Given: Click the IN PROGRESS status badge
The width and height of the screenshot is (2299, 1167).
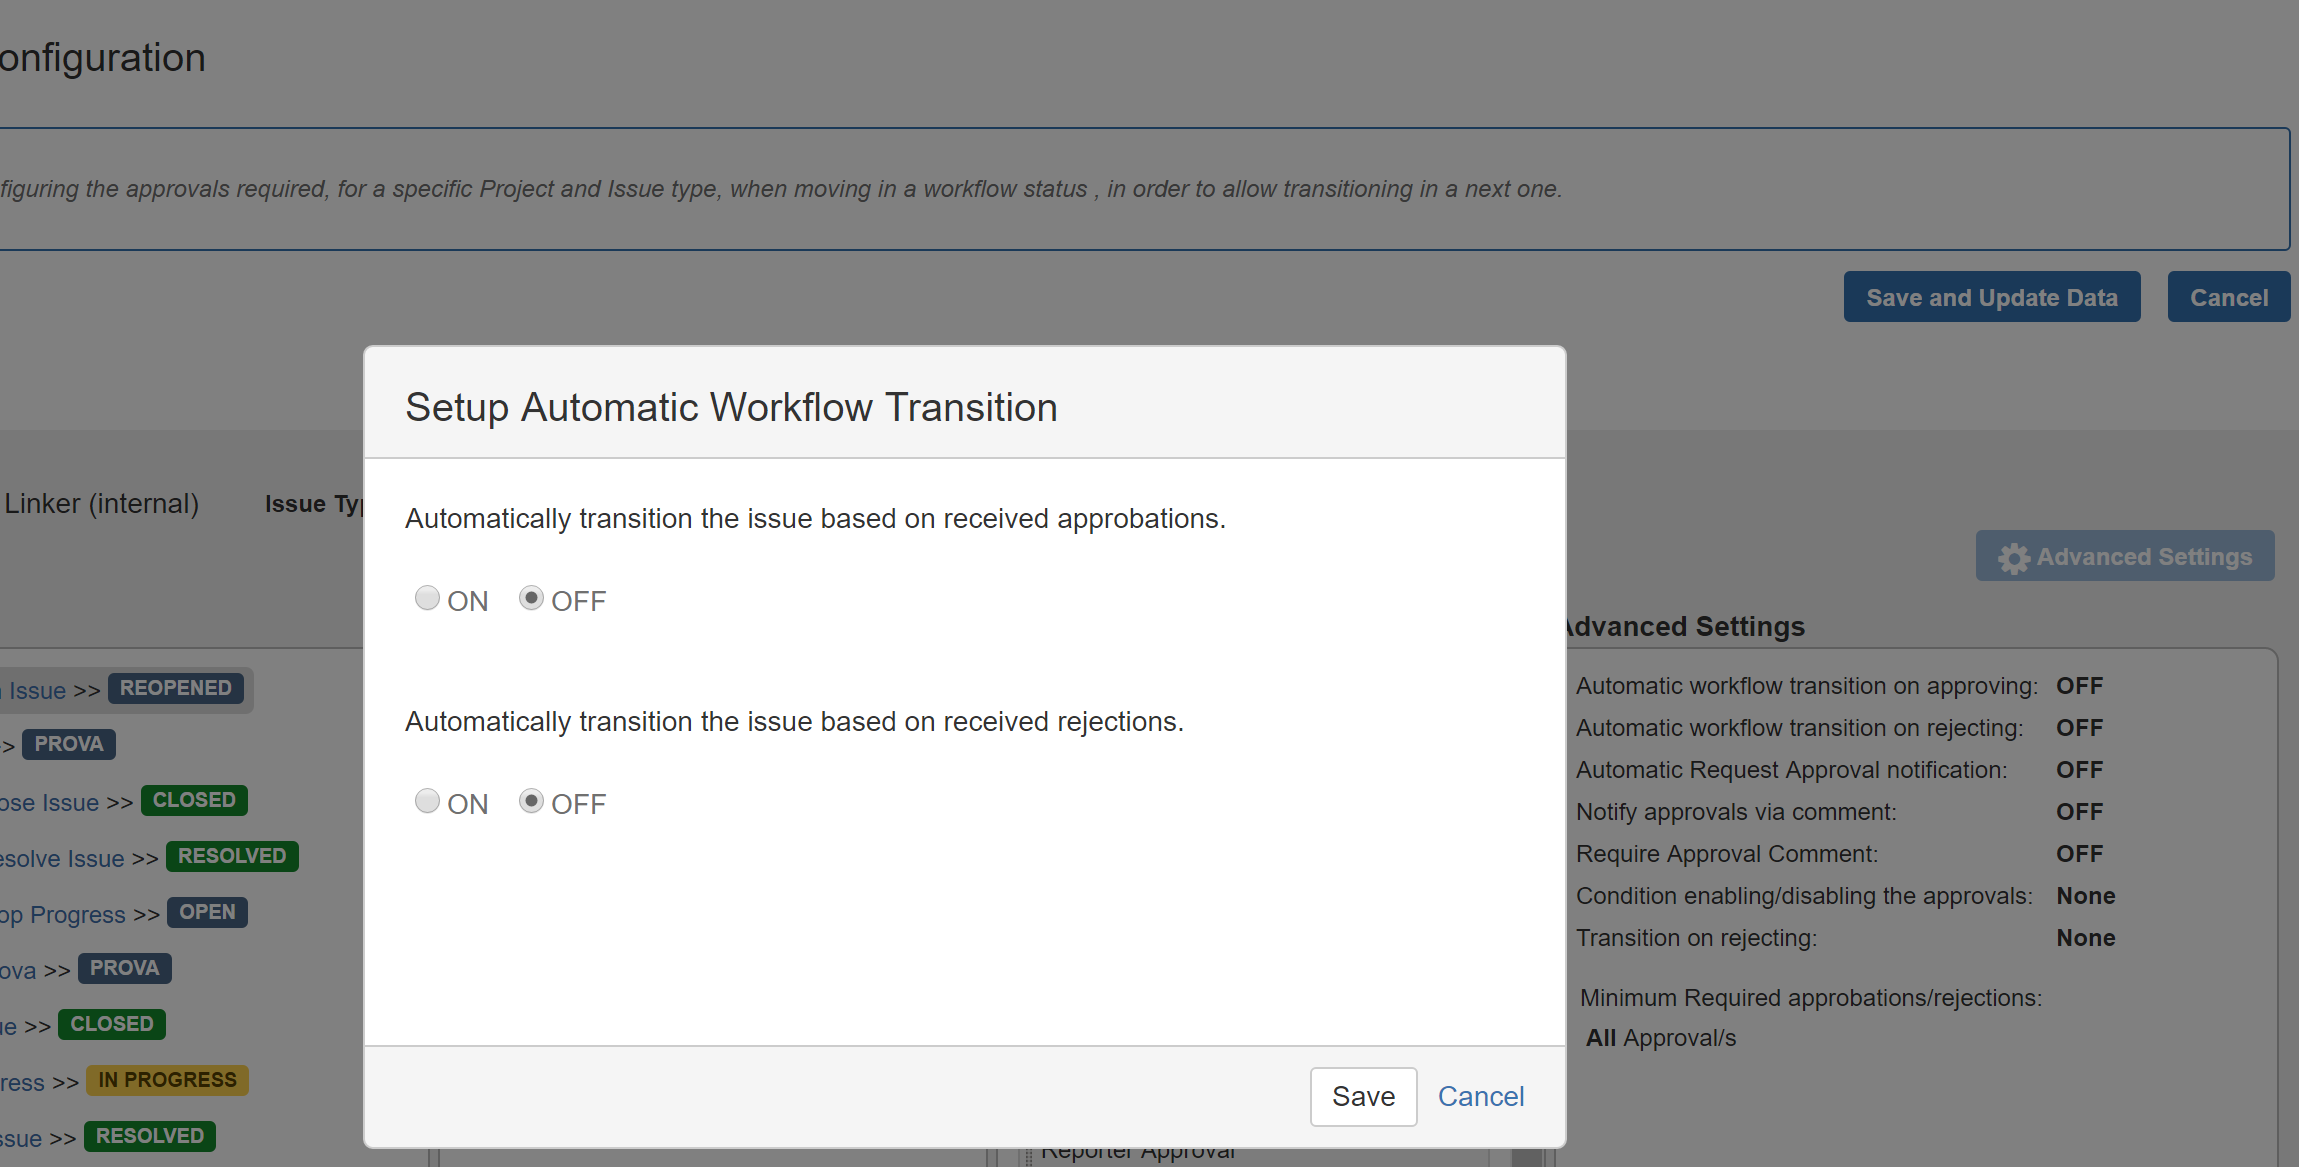Looking at the screenshot, I should click(167, 1080).
